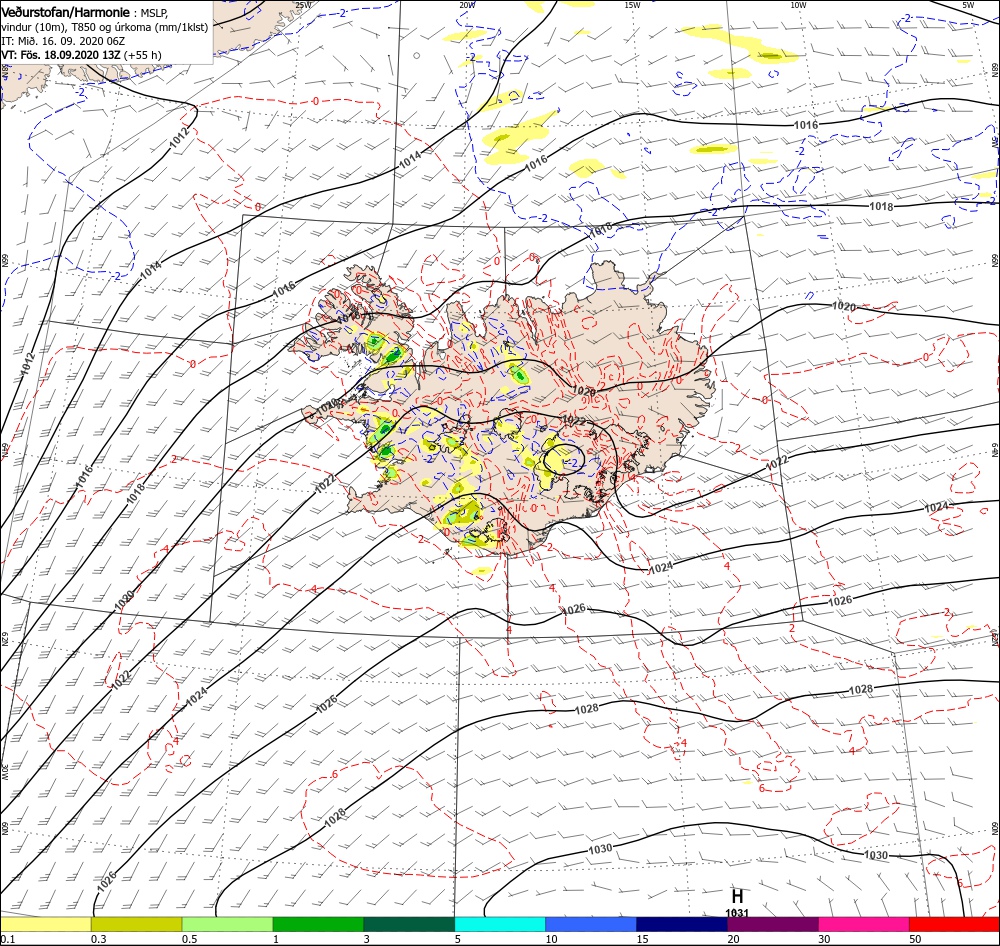Pick the blue 10–15 legend swatch
Viewport: 1000px width, 946px height.
pos(591,925)
